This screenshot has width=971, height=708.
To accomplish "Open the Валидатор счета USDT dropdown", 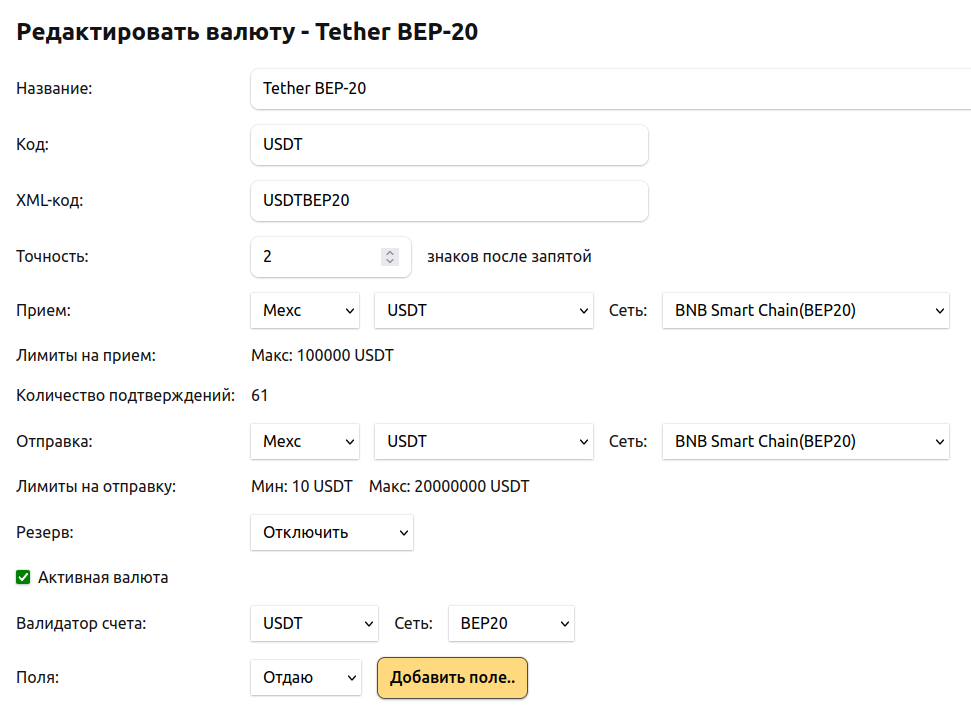I will (x=314, y=624).
